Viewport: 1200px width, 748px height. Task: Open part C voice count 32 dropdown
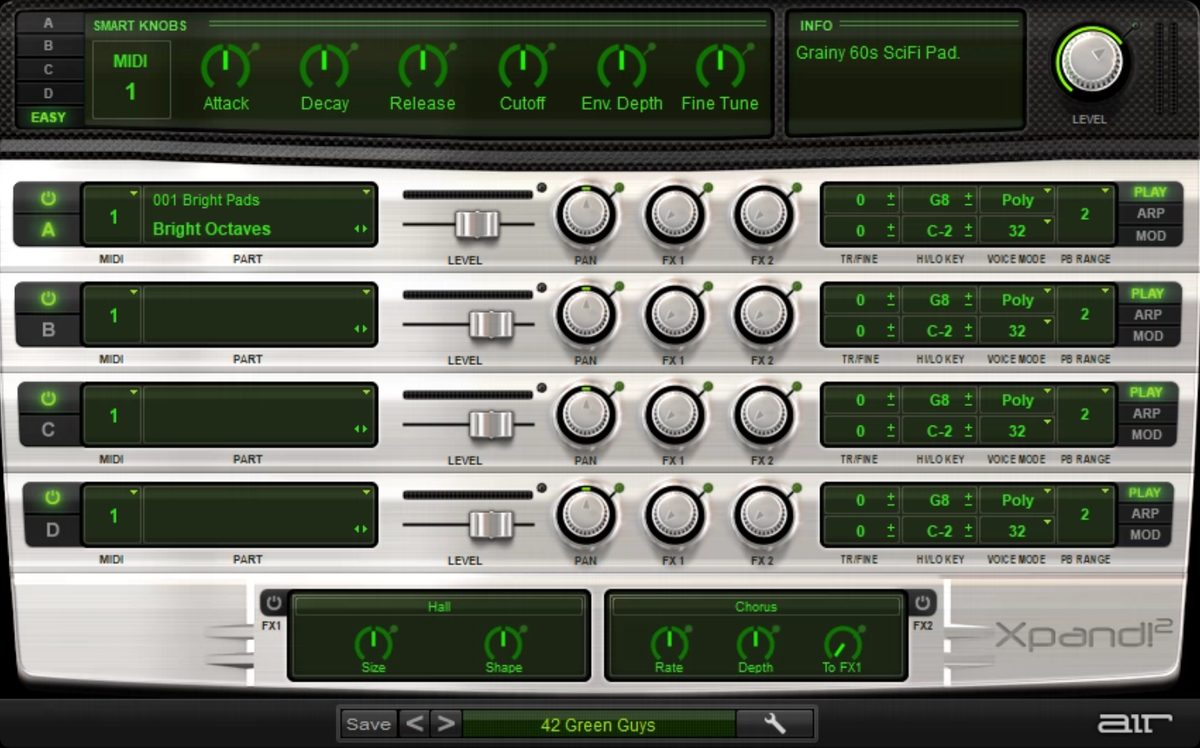[x=1016, y=431]
